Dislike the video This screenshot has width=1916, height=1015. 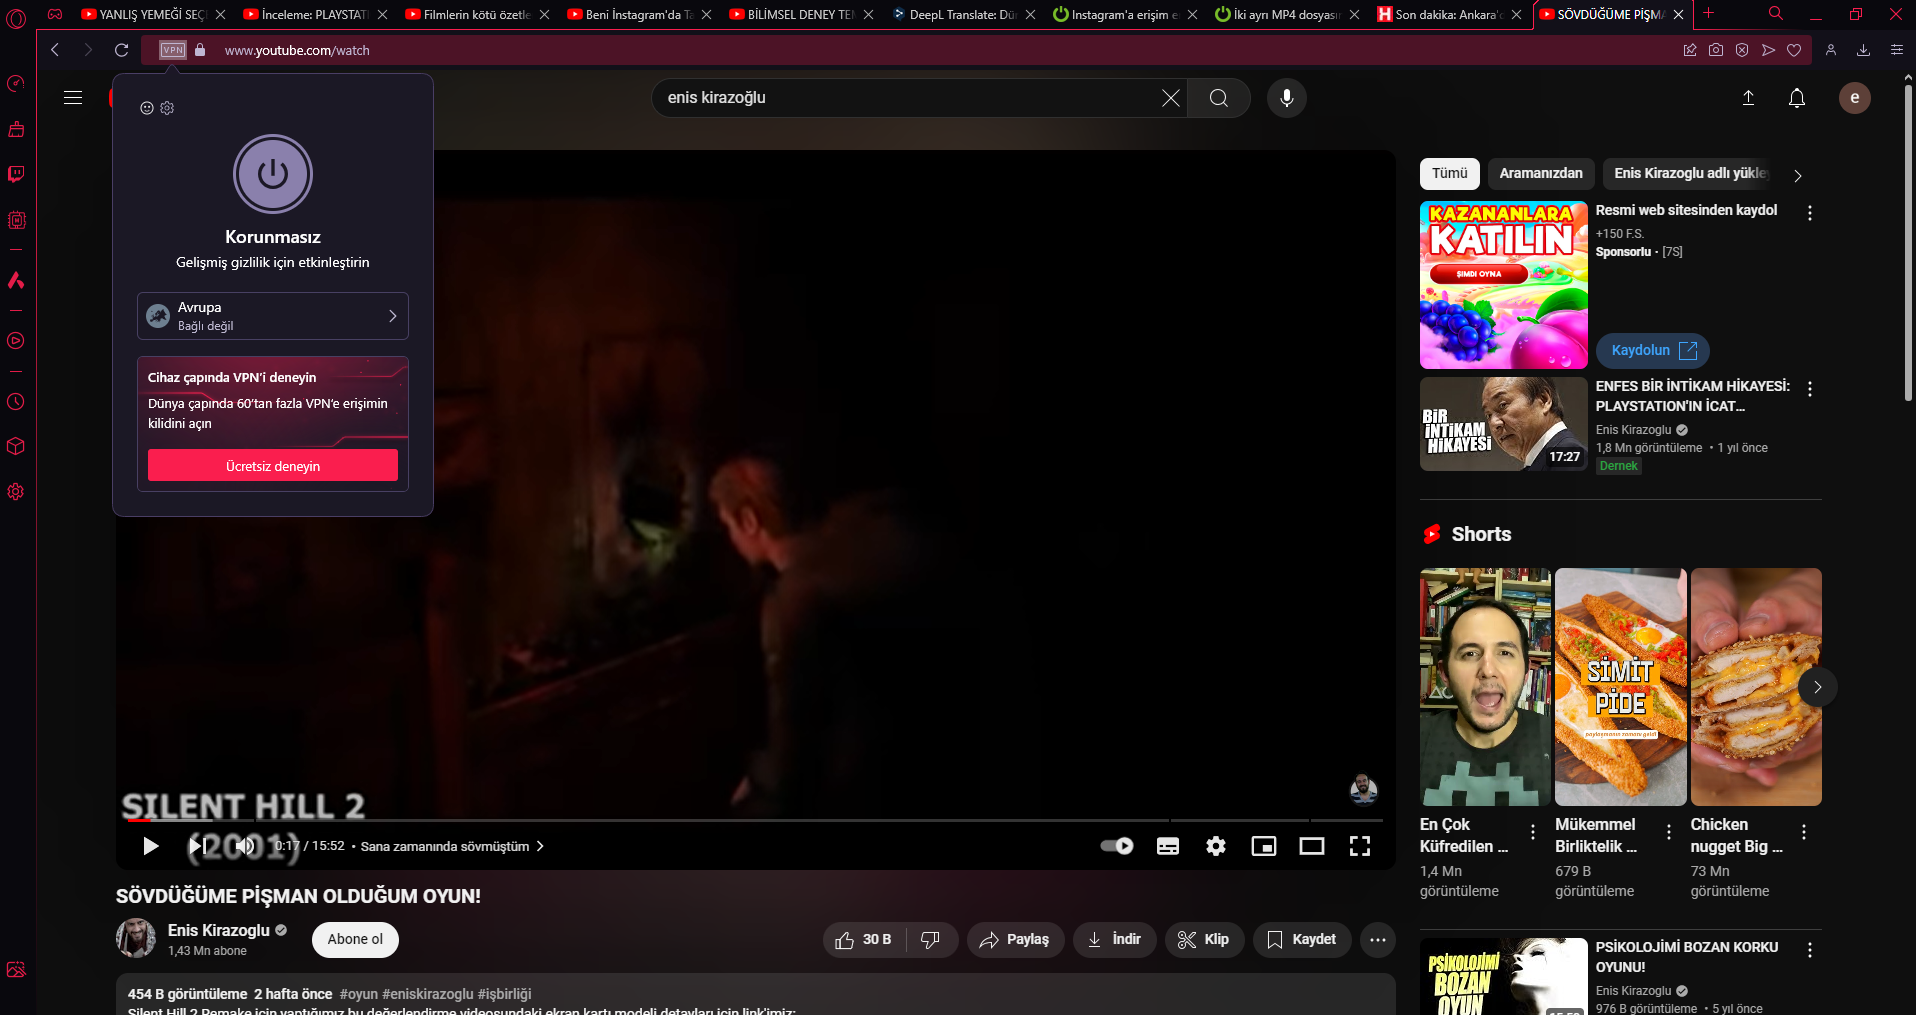931,940
